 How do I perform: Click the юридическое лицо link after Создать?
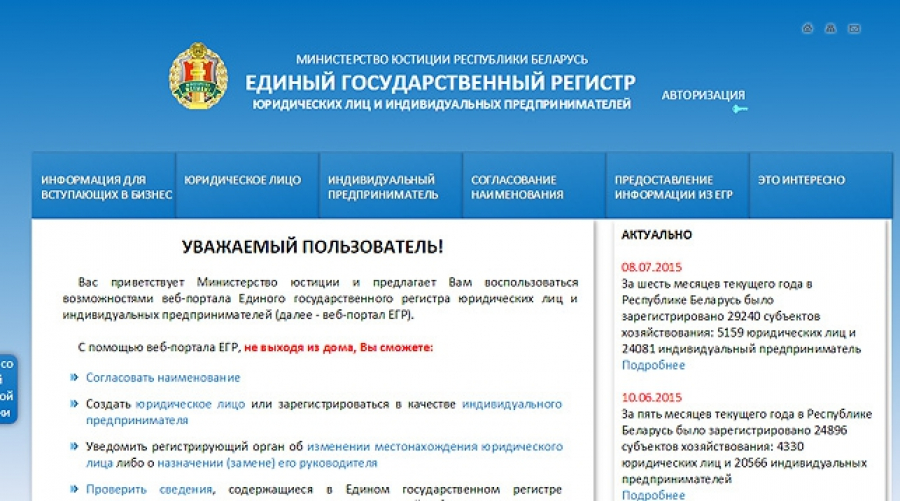[190, 404]
